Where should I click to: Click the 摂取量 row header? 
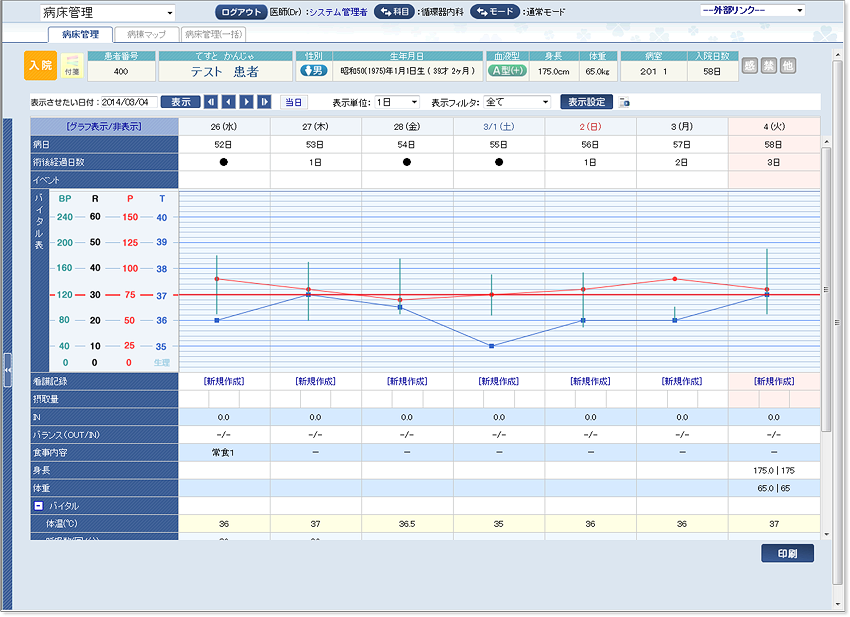pos(104,399)
